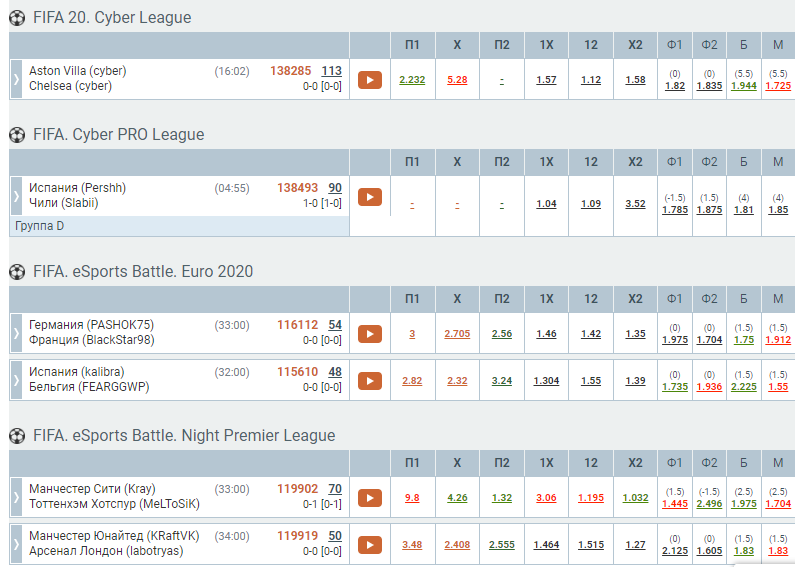Open additional markets count 113

332,71
